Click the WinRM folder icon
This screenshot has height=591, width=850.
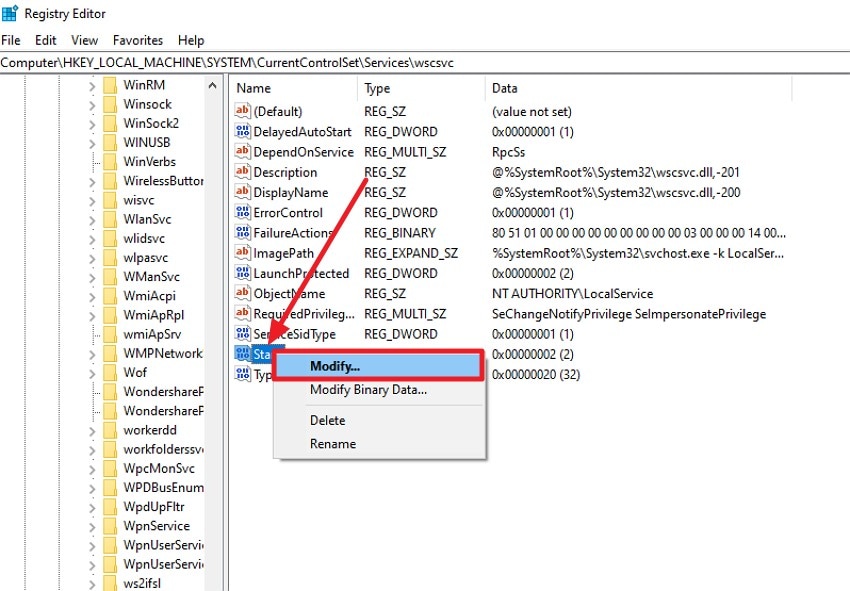(110, 85)
